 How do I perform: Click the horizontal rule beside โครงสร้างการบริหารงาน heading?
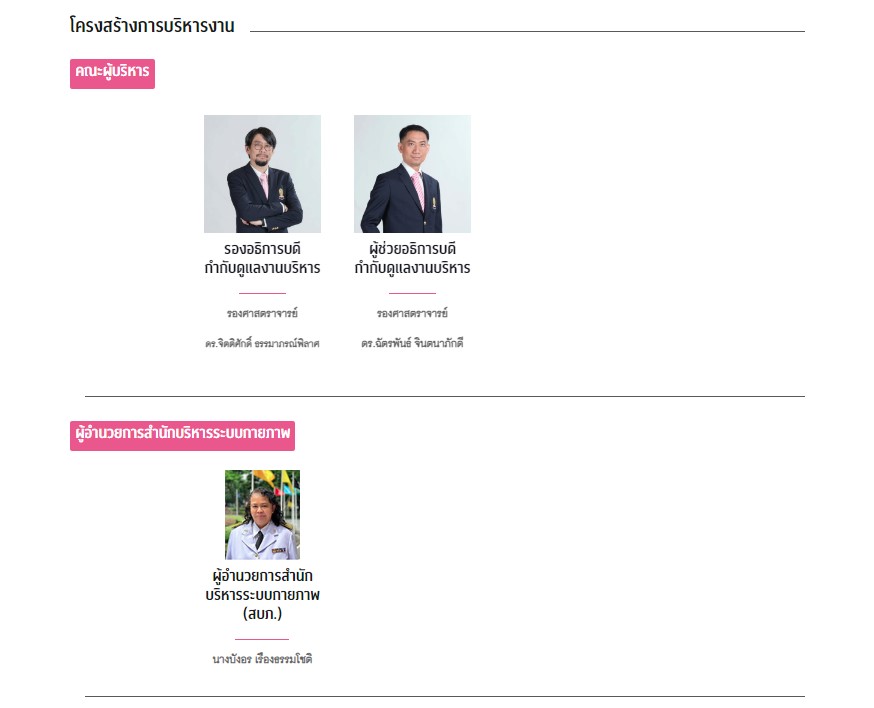[527, 31]
